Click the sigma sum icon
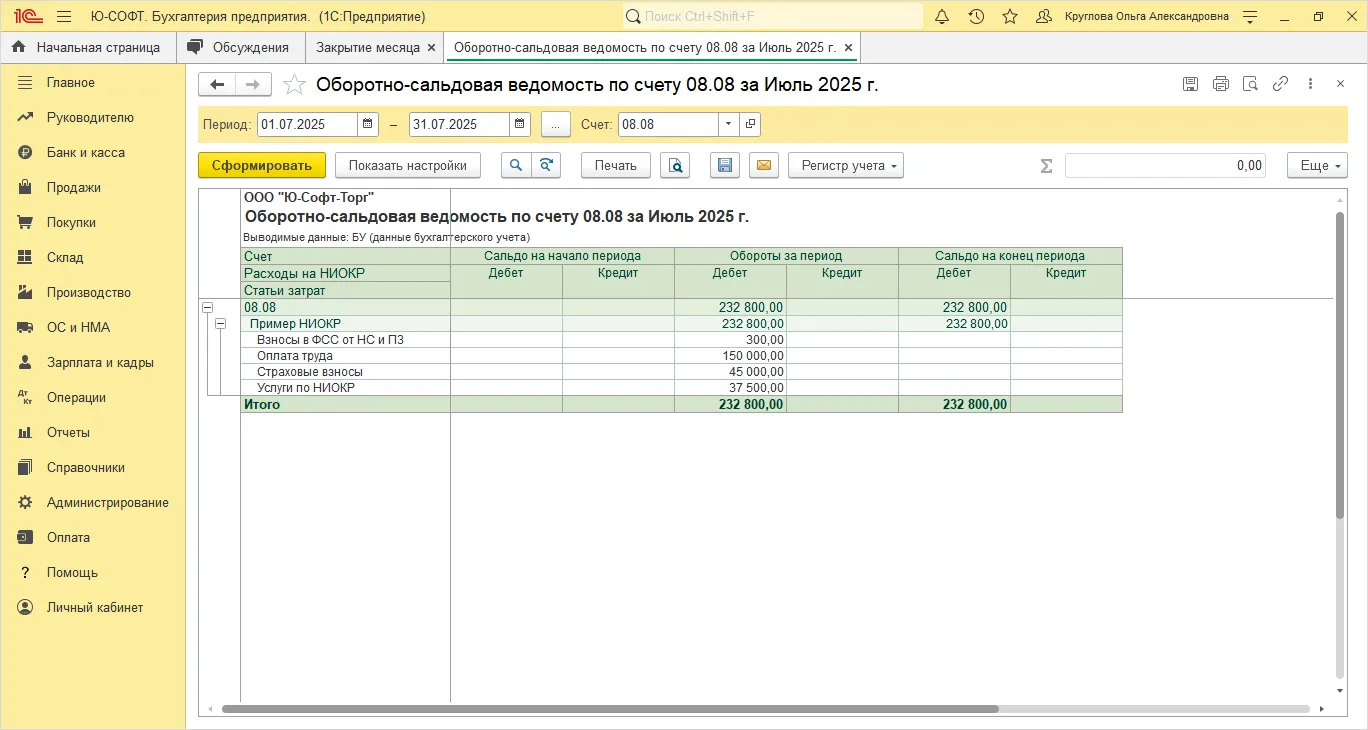 click(1046, 165)
